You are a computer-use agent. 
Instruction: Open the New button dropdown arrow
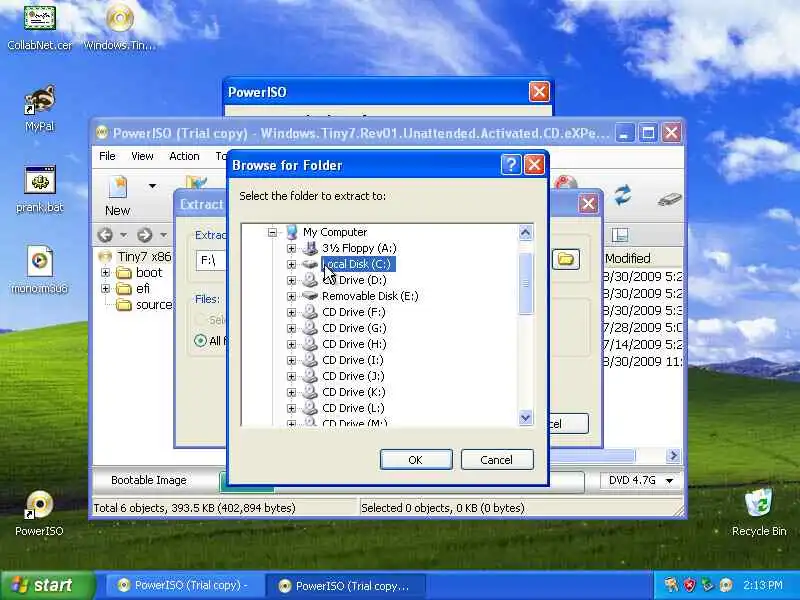coord(152,186)
